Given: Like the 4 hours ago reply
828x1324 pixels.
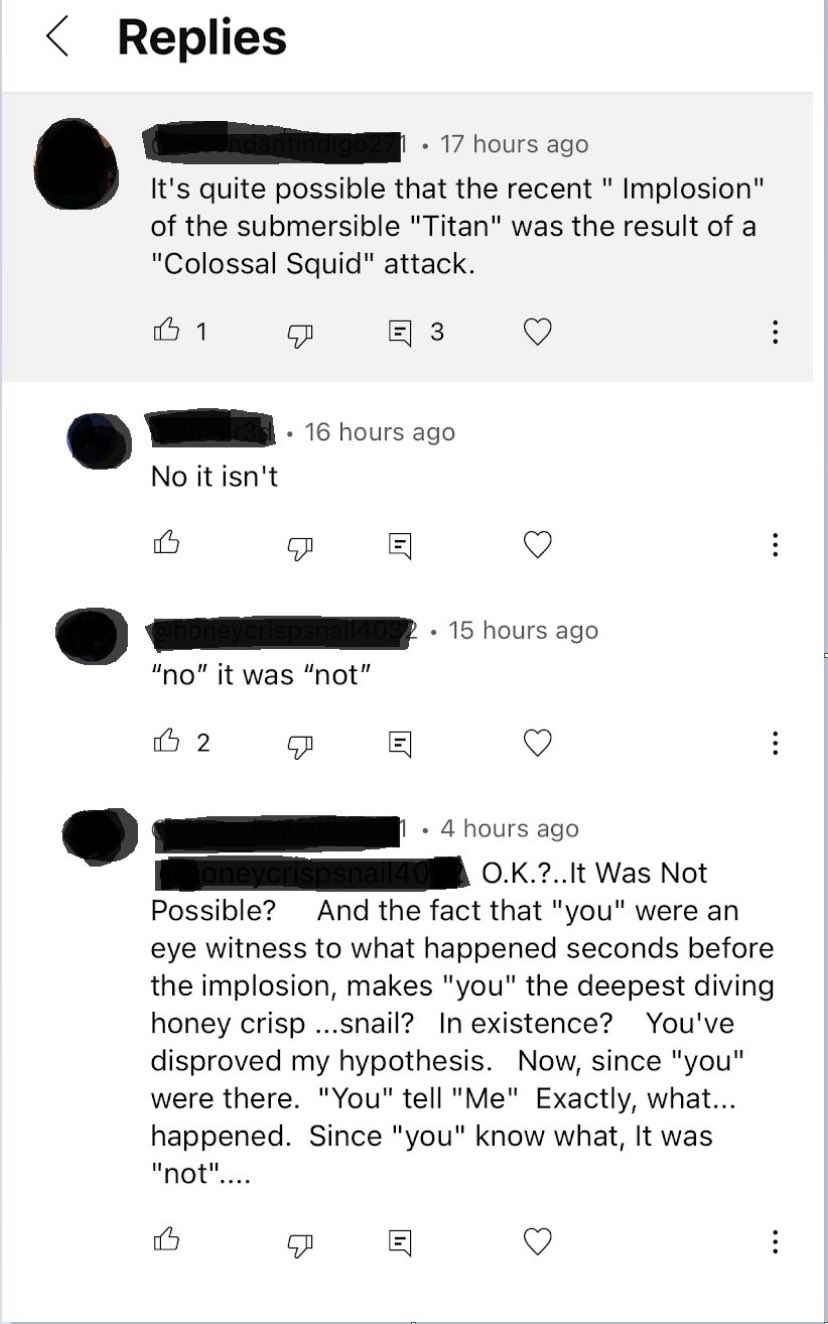Looking at the screenshot, I should click(x=167, y=1241).
